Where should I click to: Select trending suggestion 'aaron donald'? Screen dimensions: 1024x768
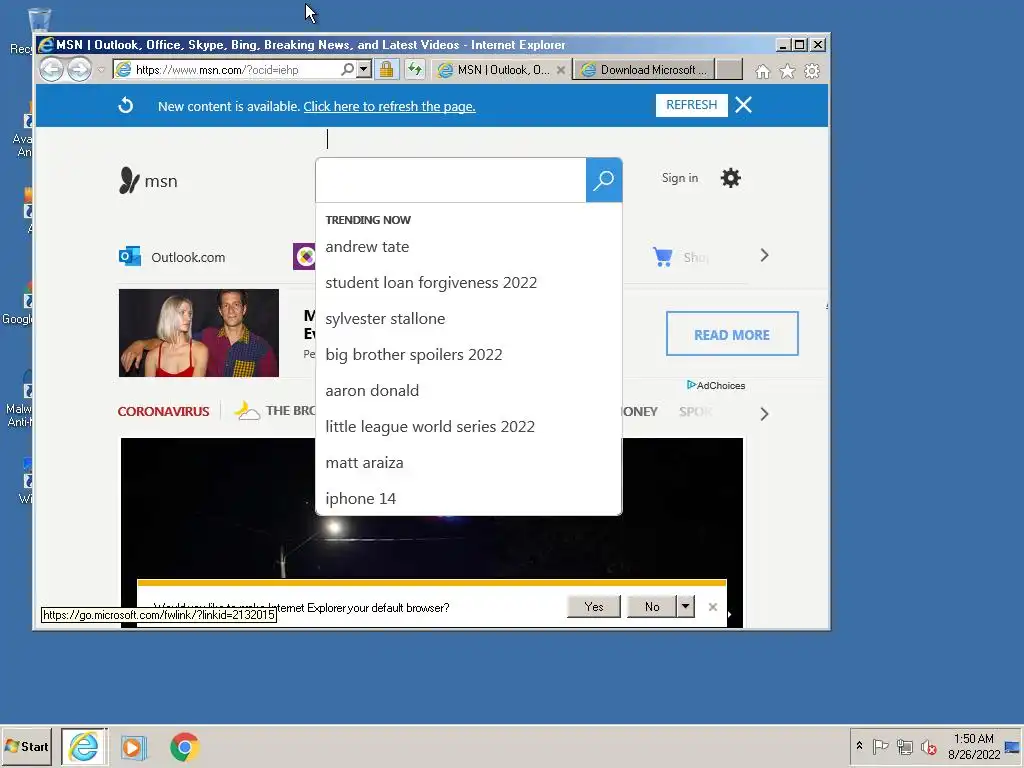point(372,391)
